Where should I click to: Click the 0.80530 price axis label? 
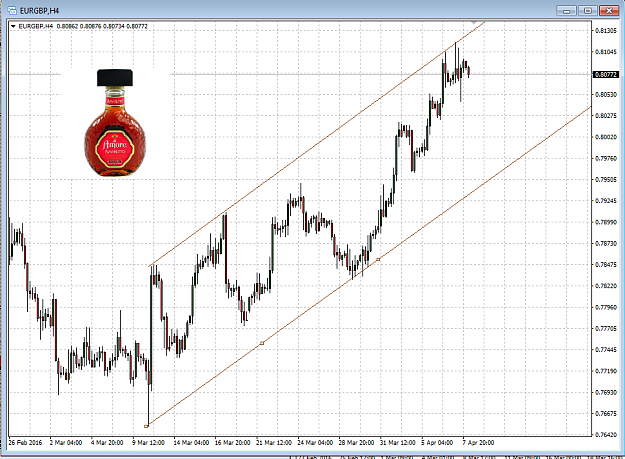point(605,94)
